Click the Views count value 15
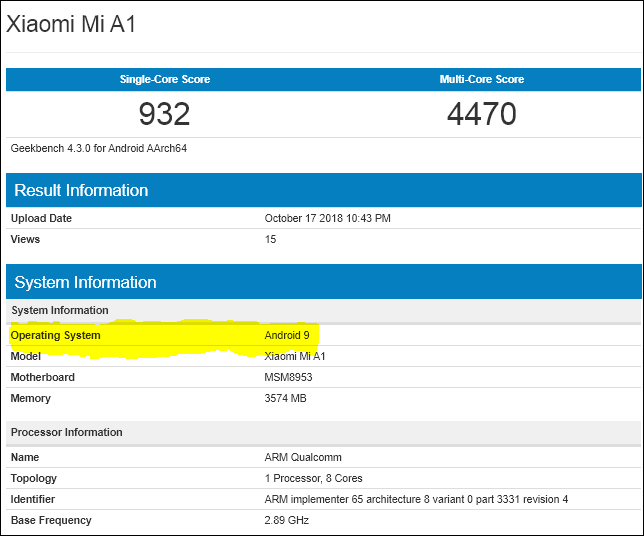 pyautogui.click(x=270, y=239)
